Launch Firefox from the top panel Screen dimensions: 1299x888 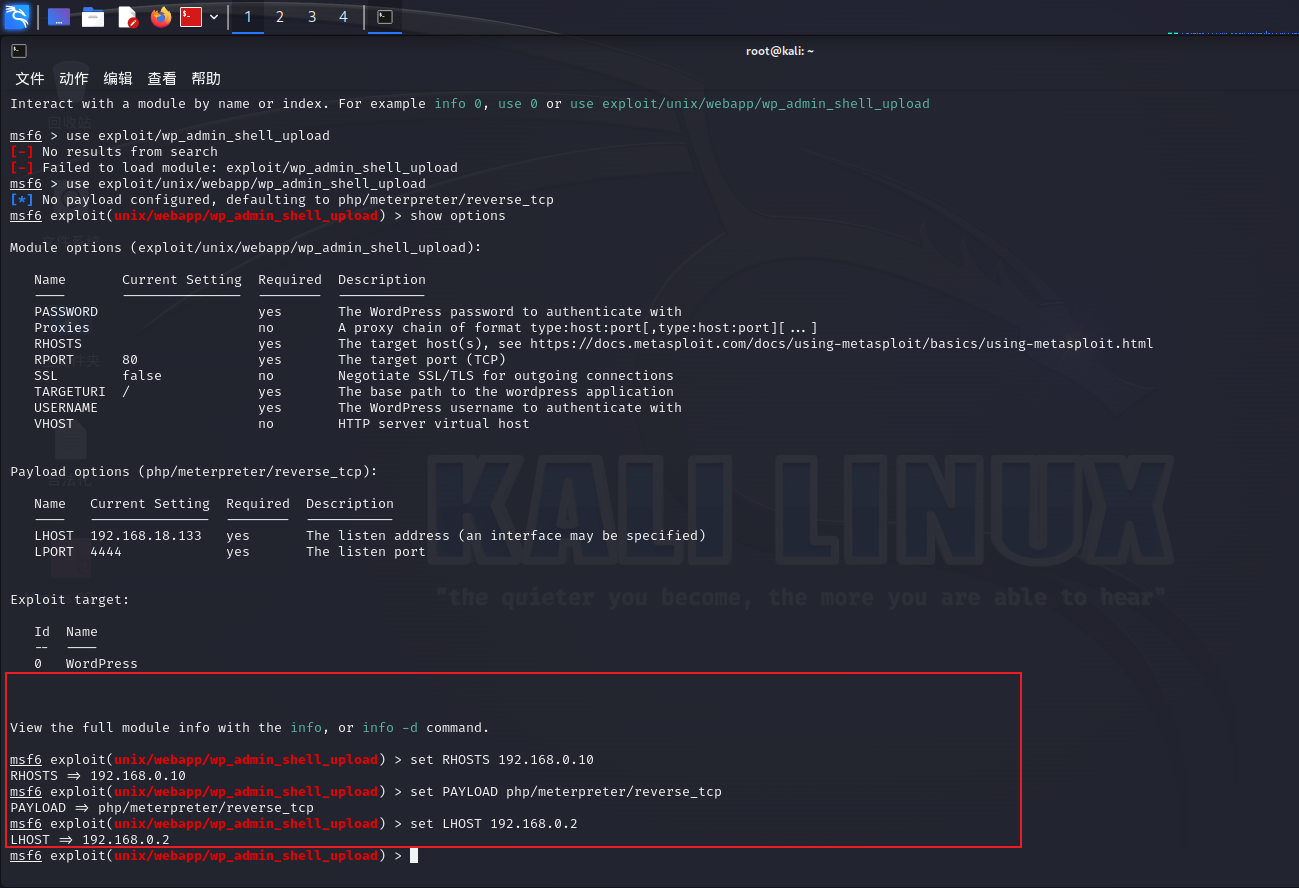(x=161, y=17)
